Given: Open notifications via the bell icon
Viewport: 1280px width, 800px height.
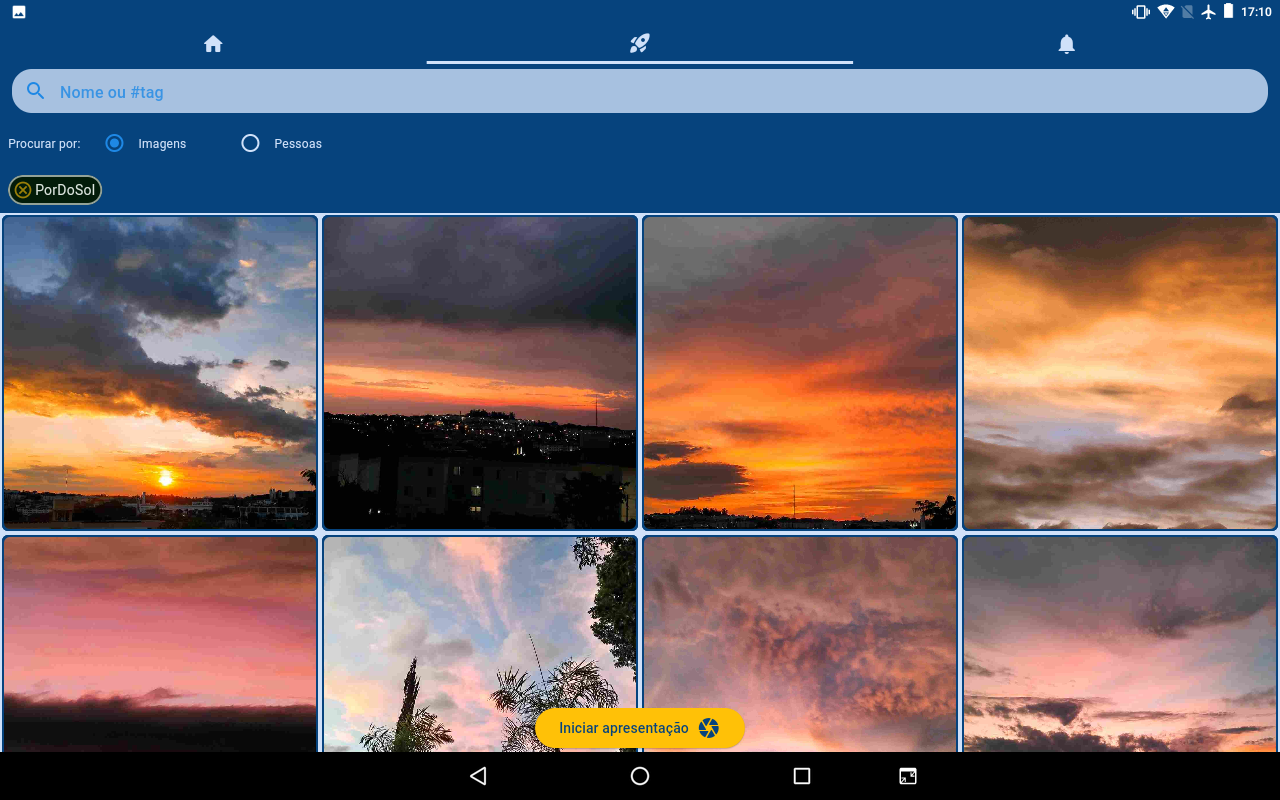Looking at the screenshot, I should [x=1065, y=44].
